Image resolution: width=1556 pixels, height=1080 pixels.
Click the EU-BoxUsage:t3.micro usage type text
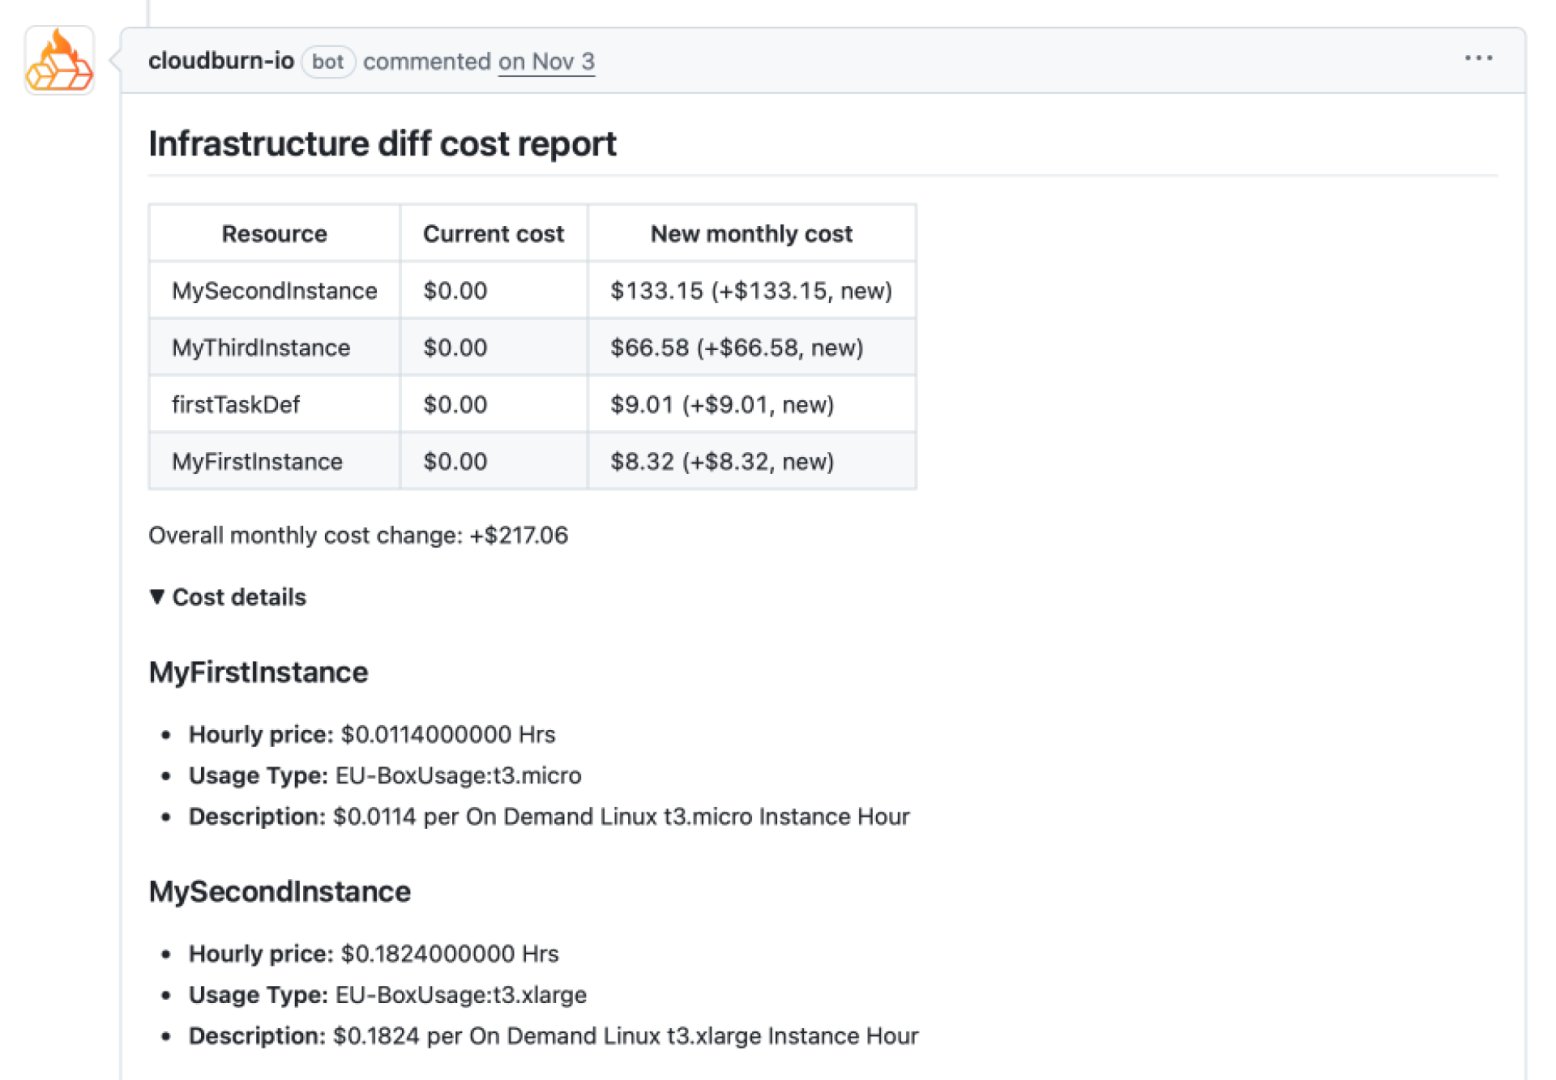[x=457, y=775]
